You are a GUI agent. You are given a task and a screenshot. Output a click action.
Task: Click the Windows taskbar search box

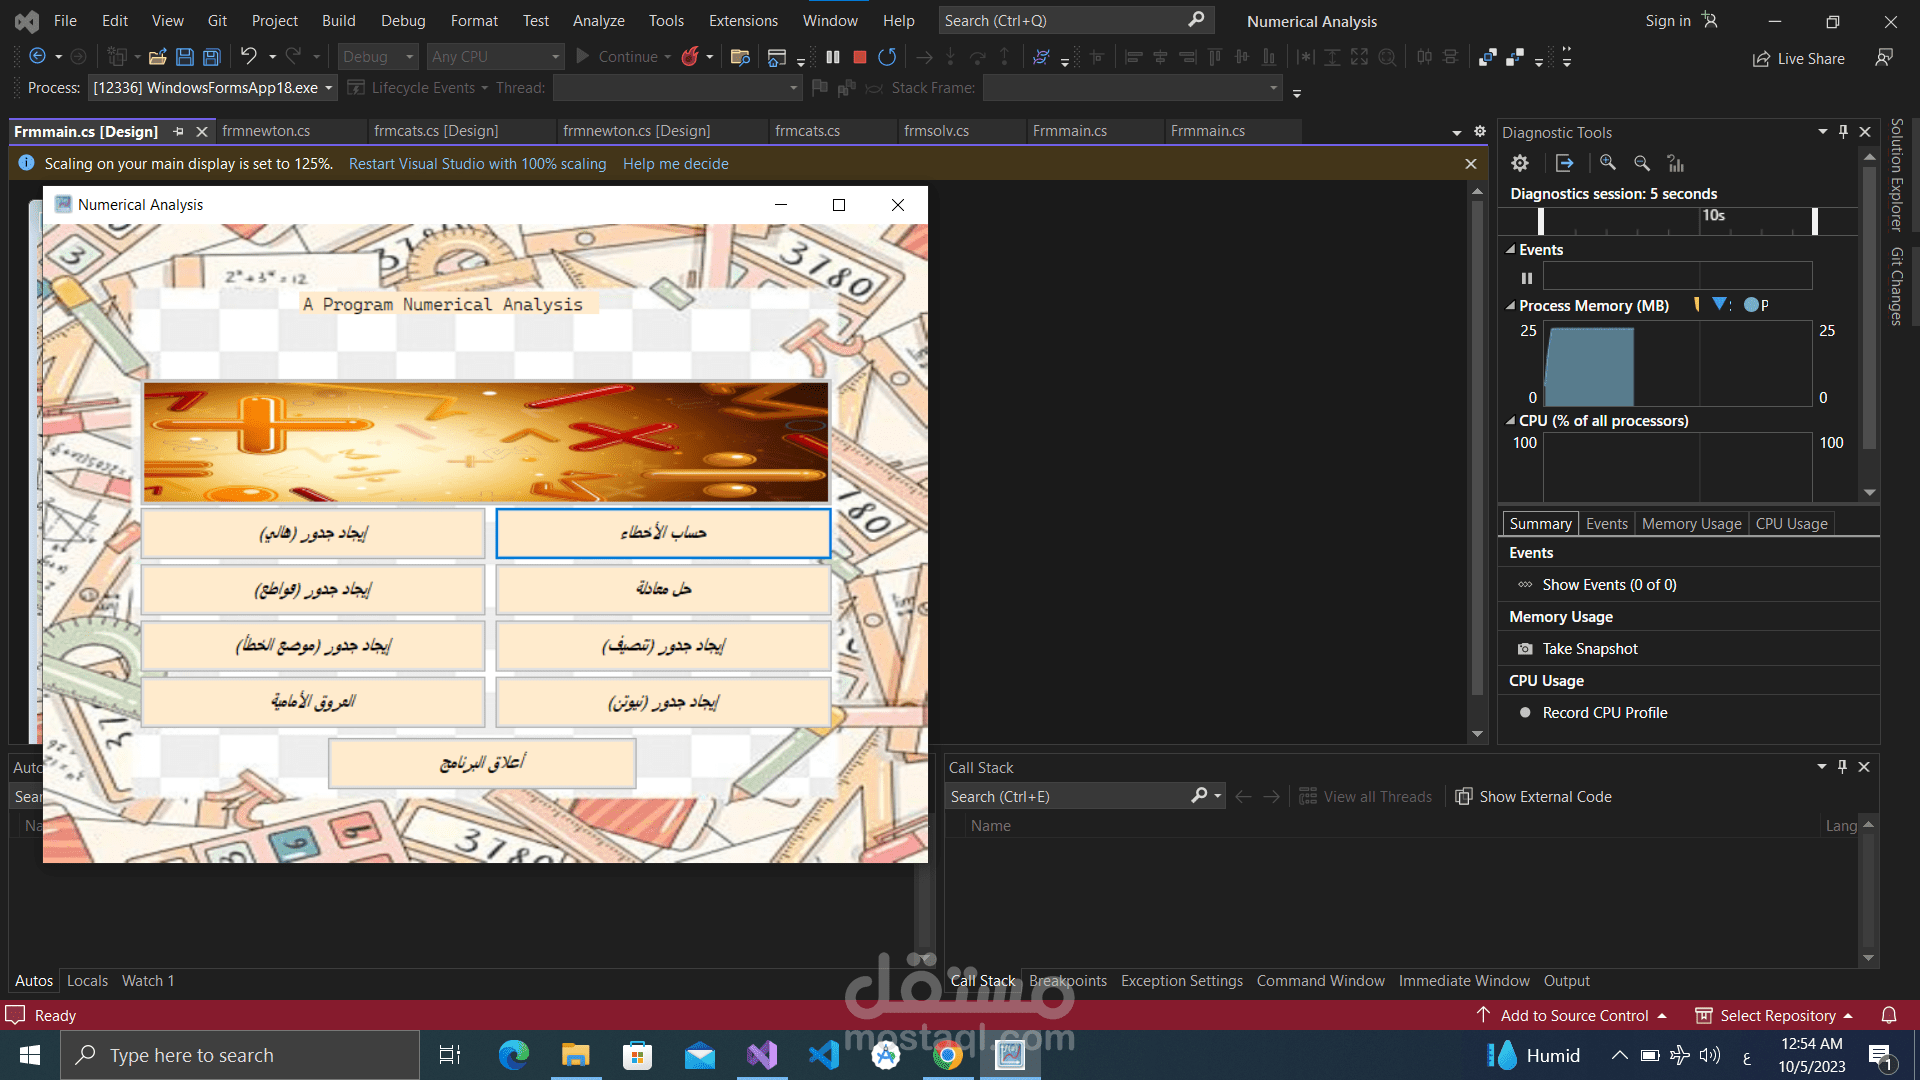coord(240,1055)
